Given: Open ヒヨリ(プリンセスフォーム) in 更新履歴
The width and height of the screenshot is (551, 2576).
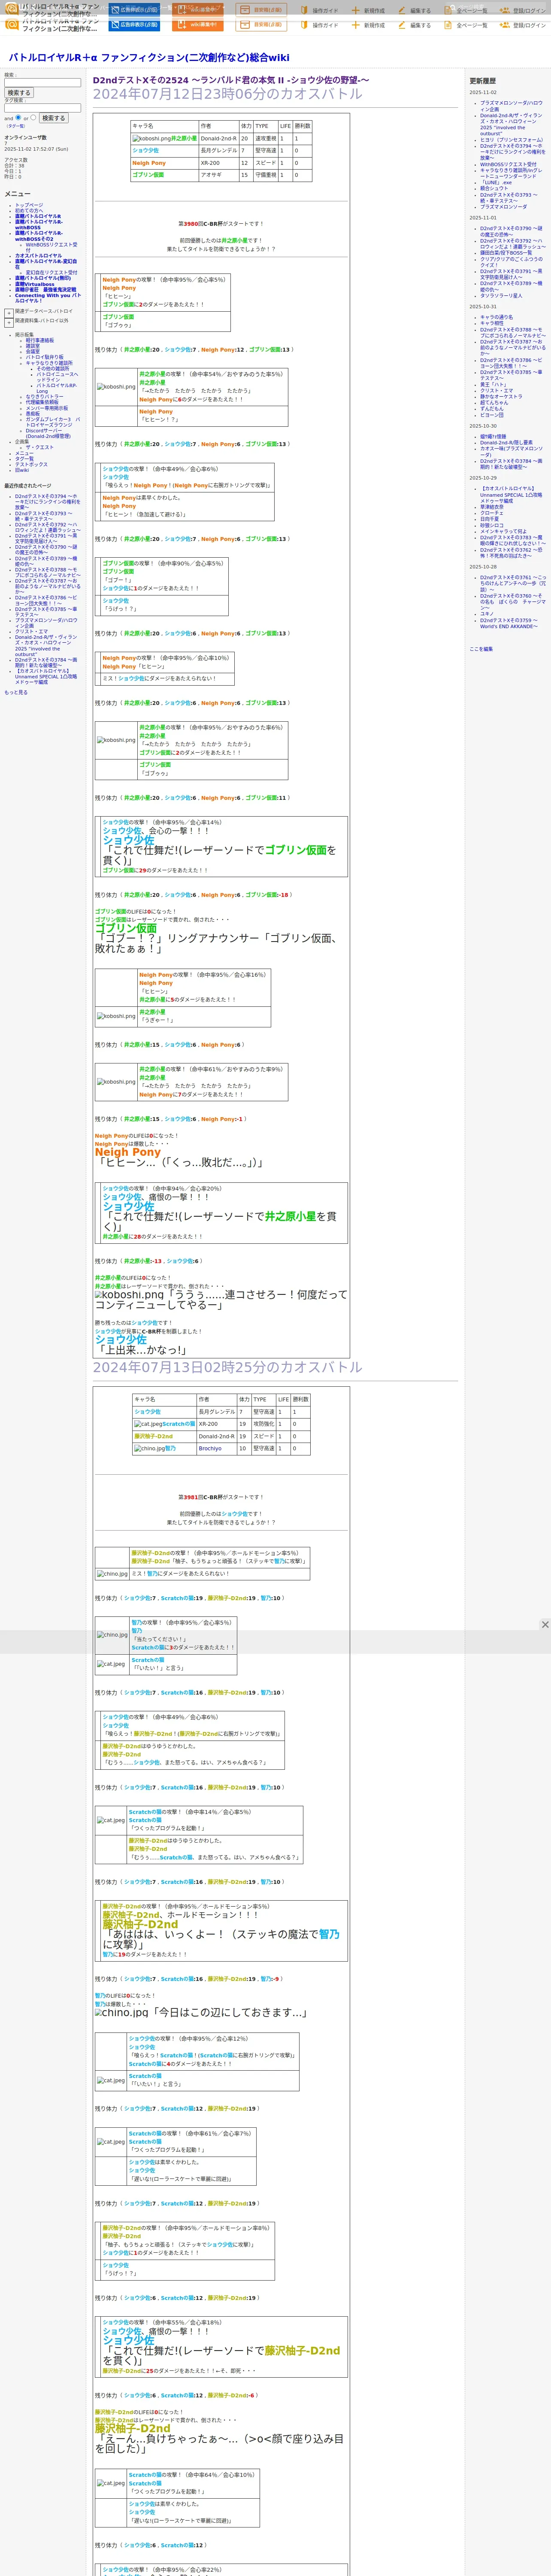Looking at the screenshot, I should point(512,140).
